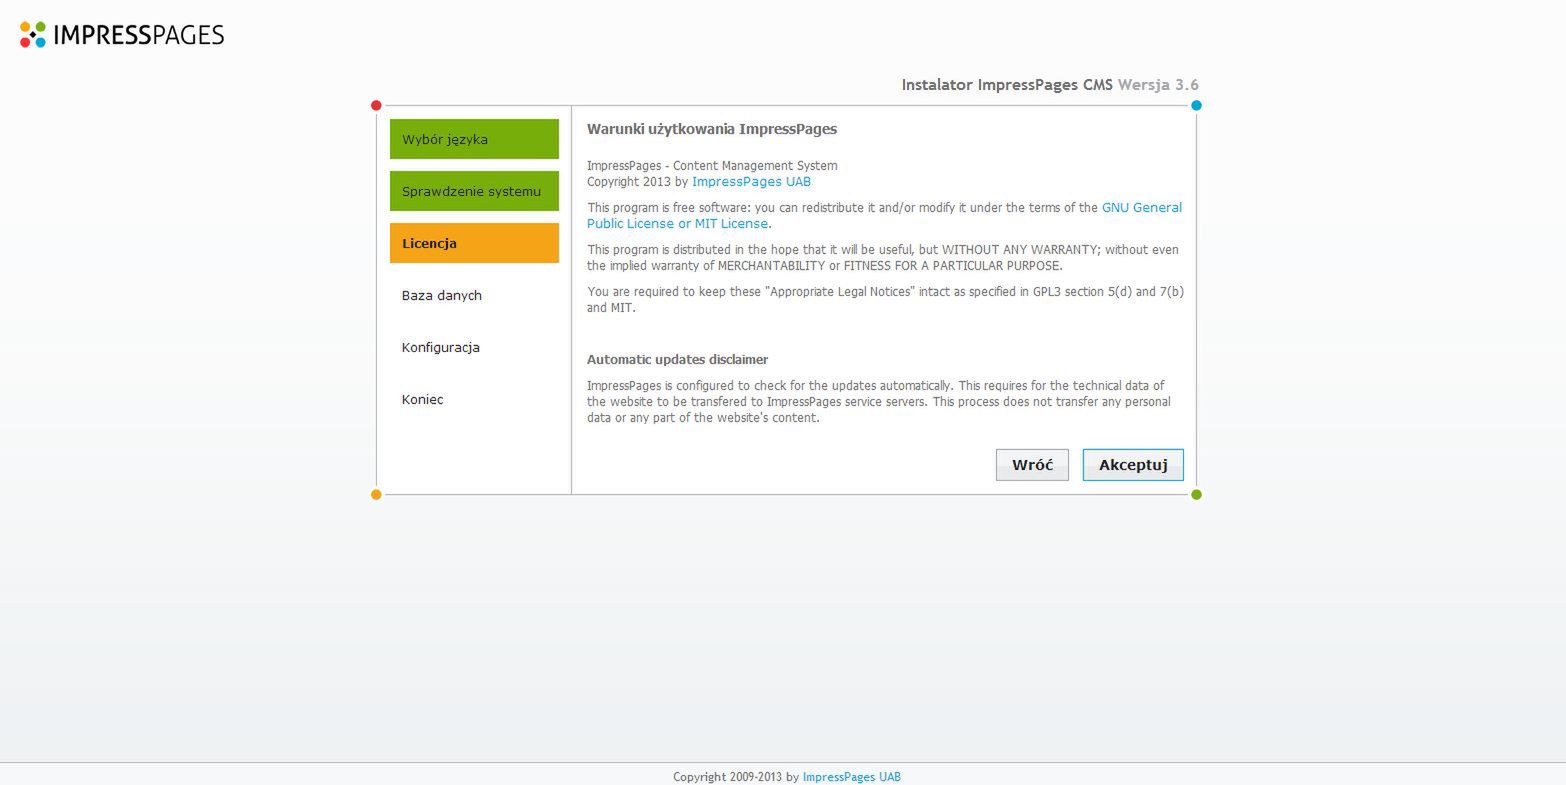
Task: Click Copyright 2009-2013 footer text
Action: tap(736, 777)
